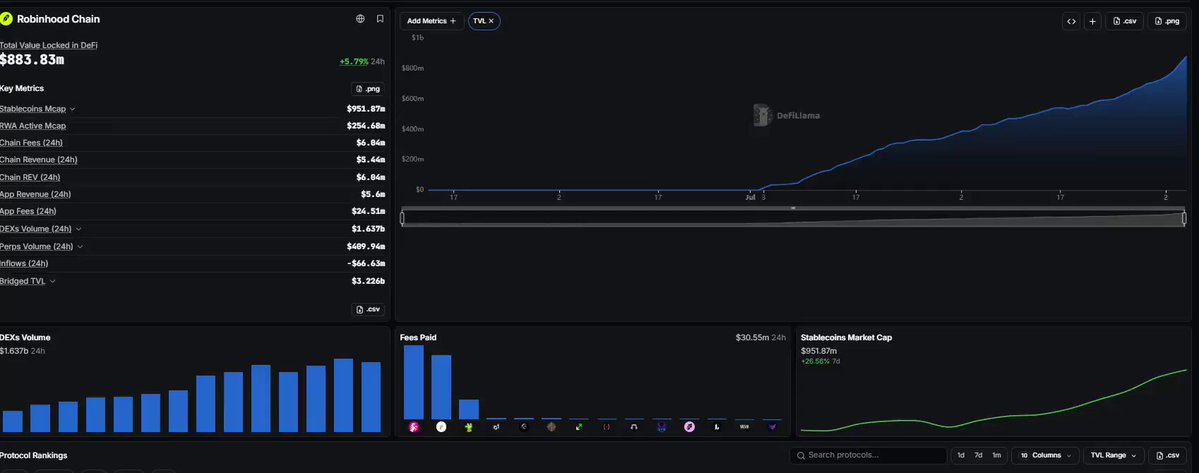Click the top grip of the chart range slider
Viewport: 1199px width, 473px height.
(794, 208)
